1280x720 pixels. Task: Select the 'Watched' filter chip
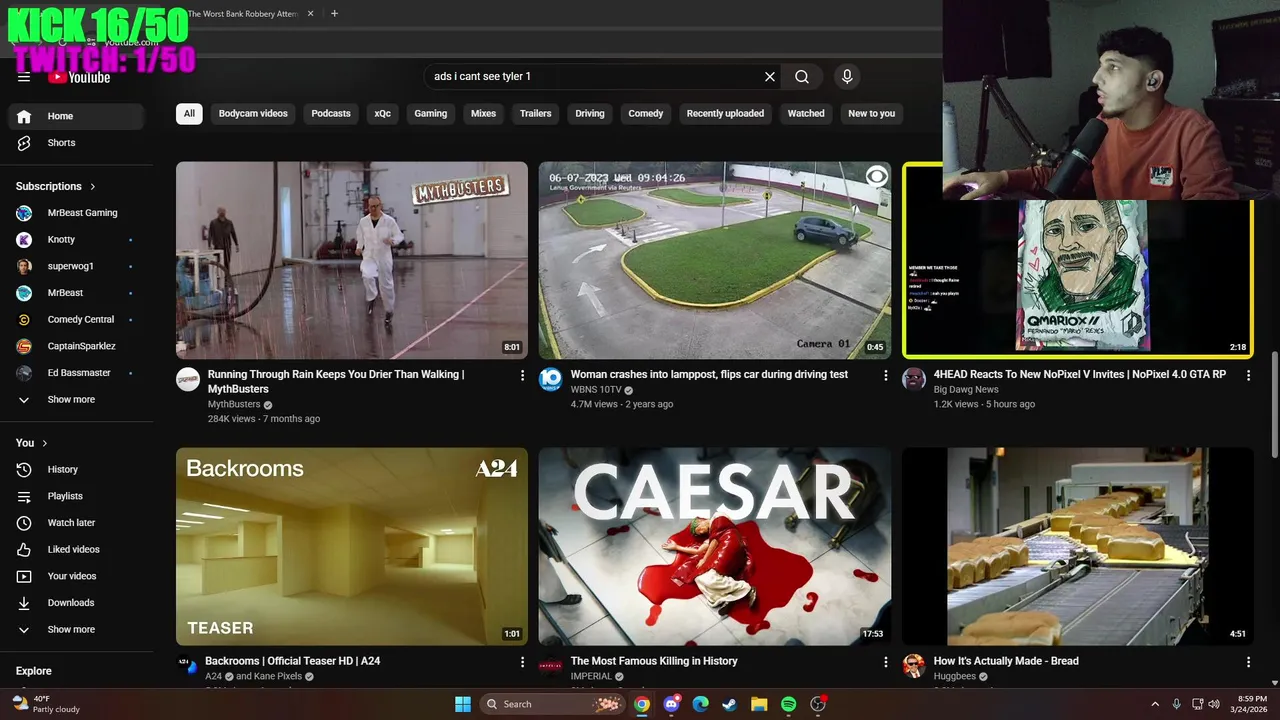[806, 113]
